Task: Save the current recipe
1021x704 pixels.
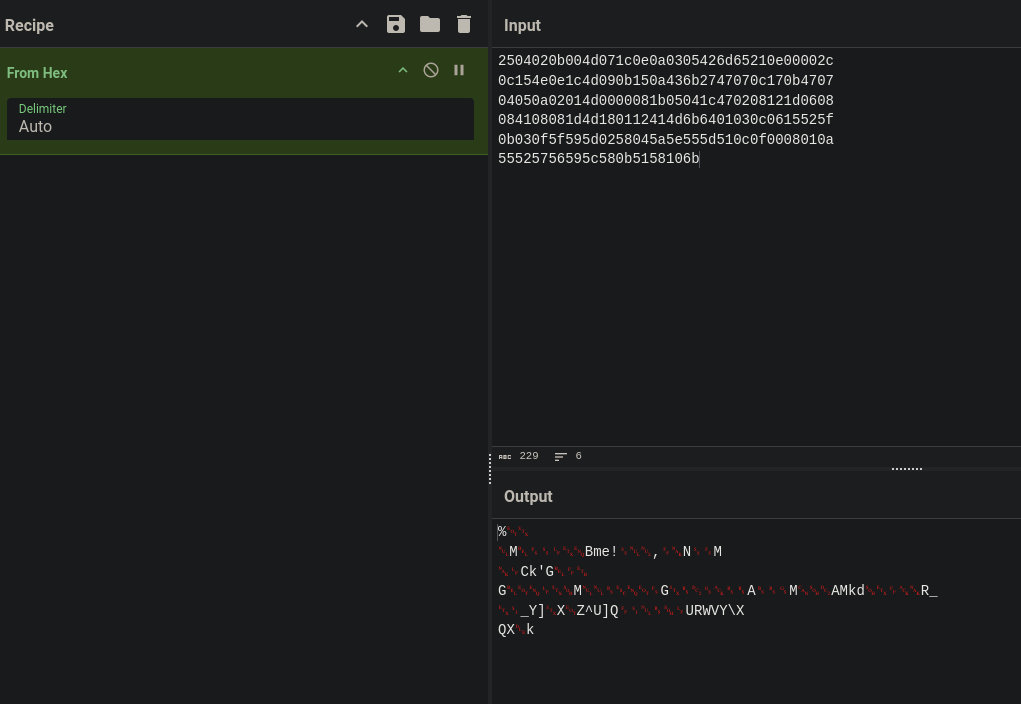Action: point(396,25)
